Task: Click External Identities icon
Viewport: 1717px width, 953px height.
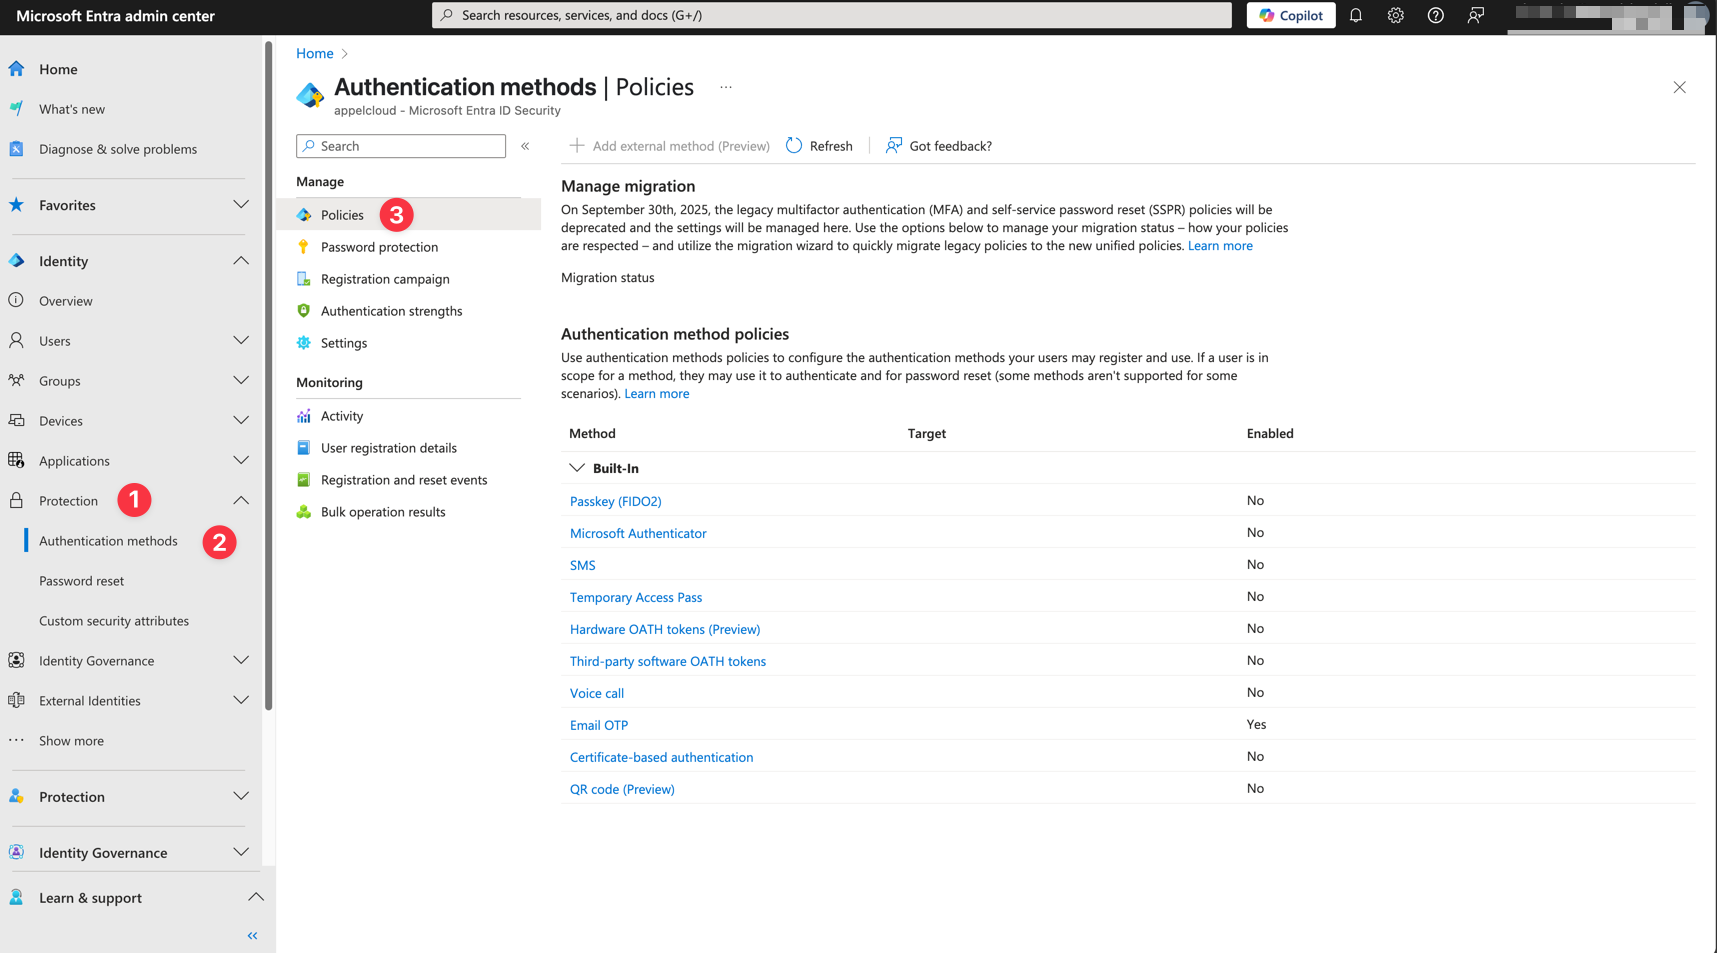Action: 17,701
